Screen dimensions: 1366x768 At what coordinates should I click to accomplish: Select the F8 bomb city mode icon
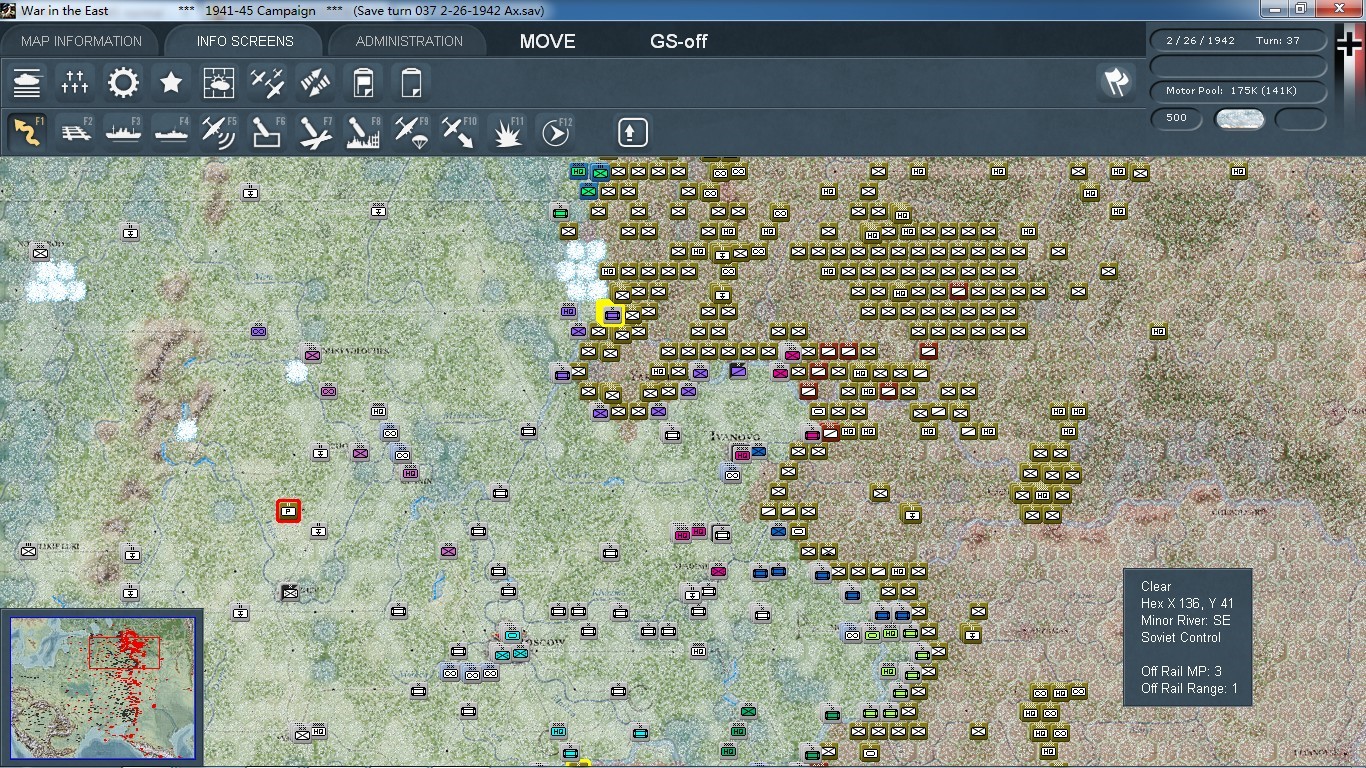click(363, 132)
